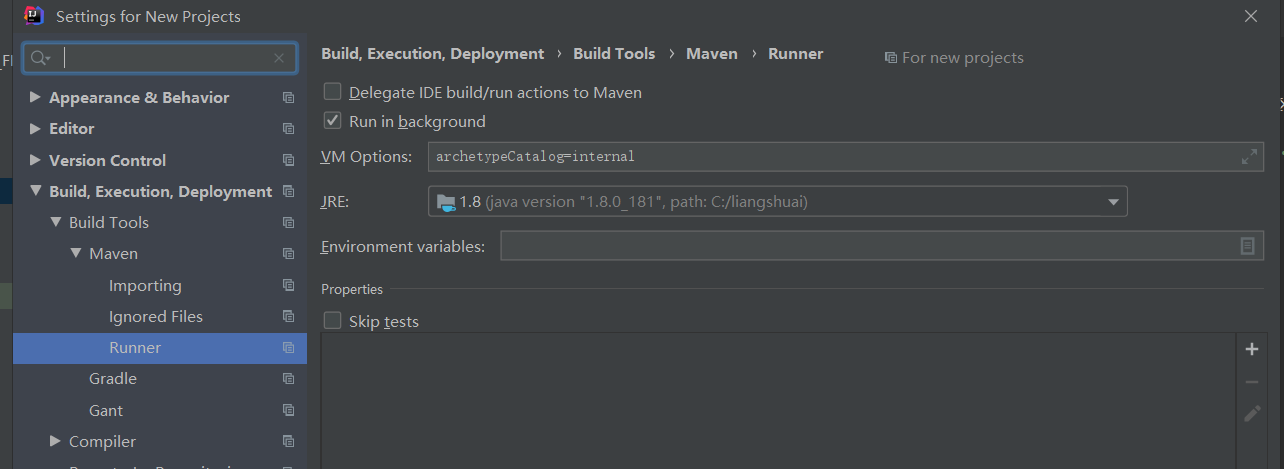
Task: Remove a Maven property with minus icon
Action: (1251, 382)
